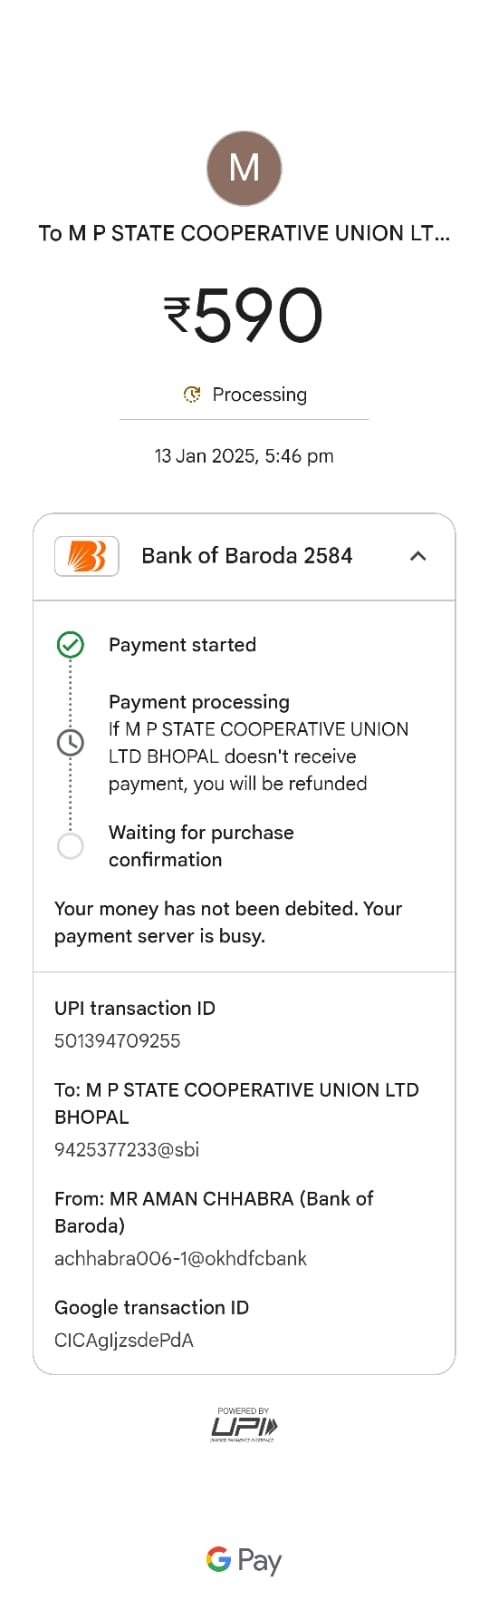Viewport: 489px width, 1600px height.
Task: Click the Payment started step label
Action: pos(182,645)
